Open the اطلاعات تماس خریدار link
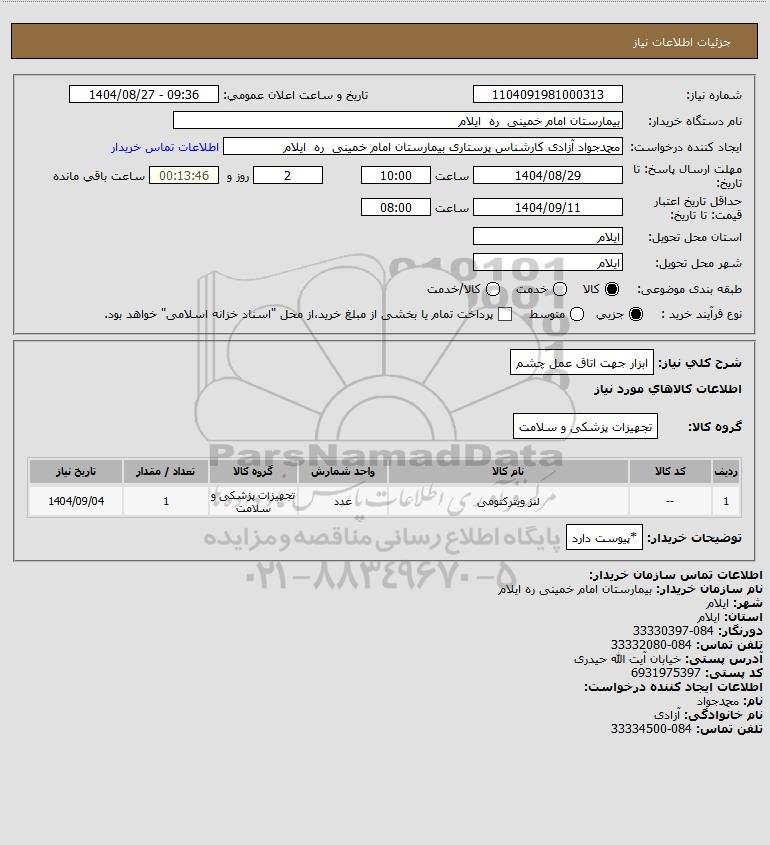 (x=165, y=147)
